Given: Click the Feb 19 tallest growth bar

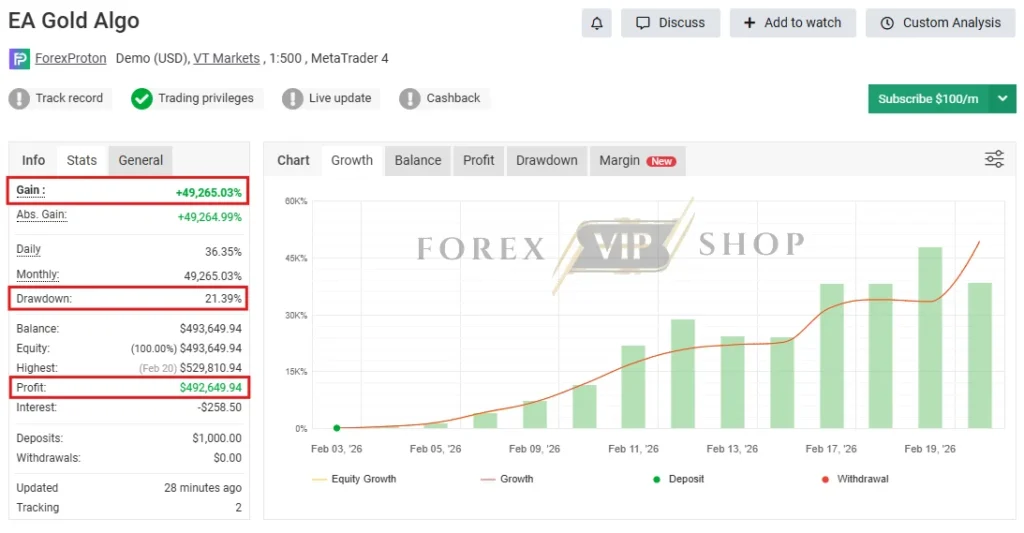Looking at the screenshot, I should (x=930, y=338).
